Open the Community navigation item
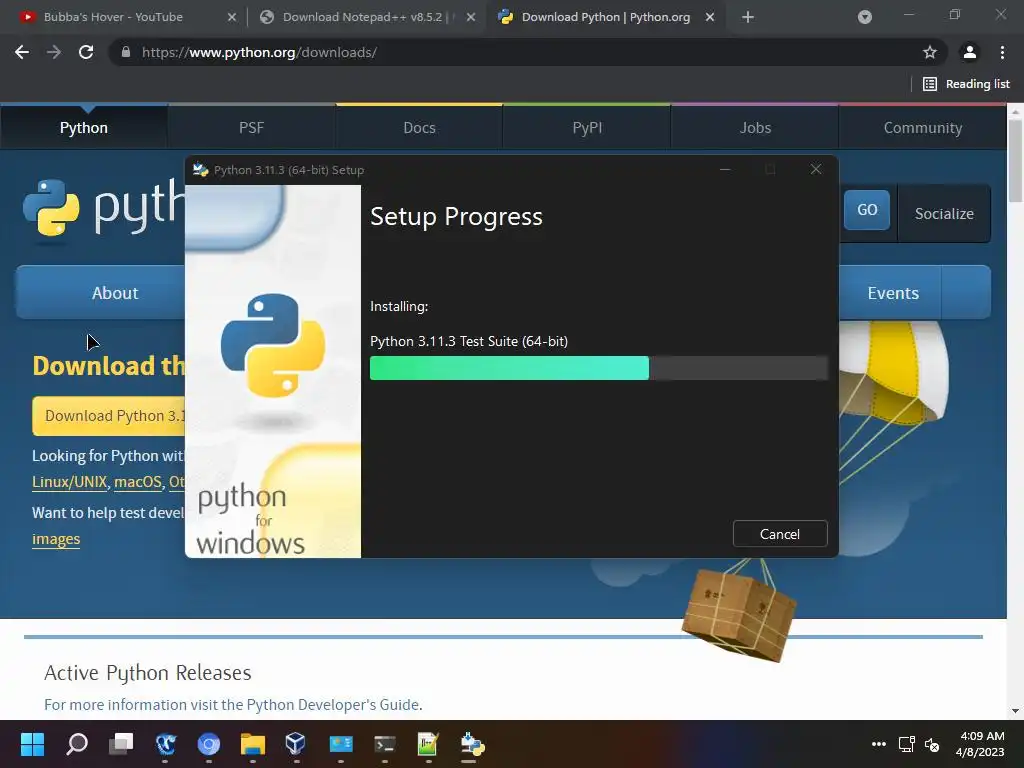Screen dimensions: 1024x768 [x=922, y=127]
